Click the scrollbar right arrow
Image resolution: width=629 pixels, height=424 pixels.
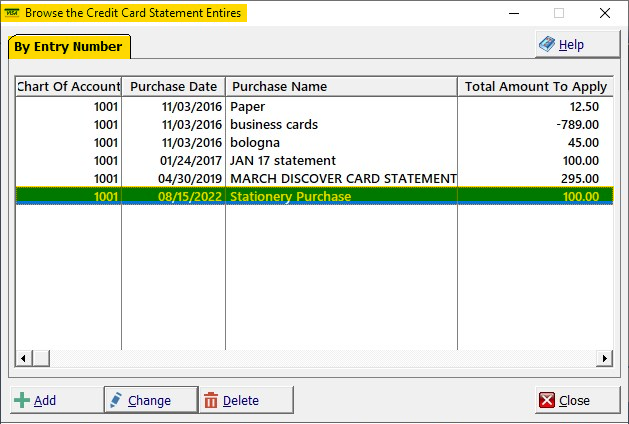coord(604,358)
